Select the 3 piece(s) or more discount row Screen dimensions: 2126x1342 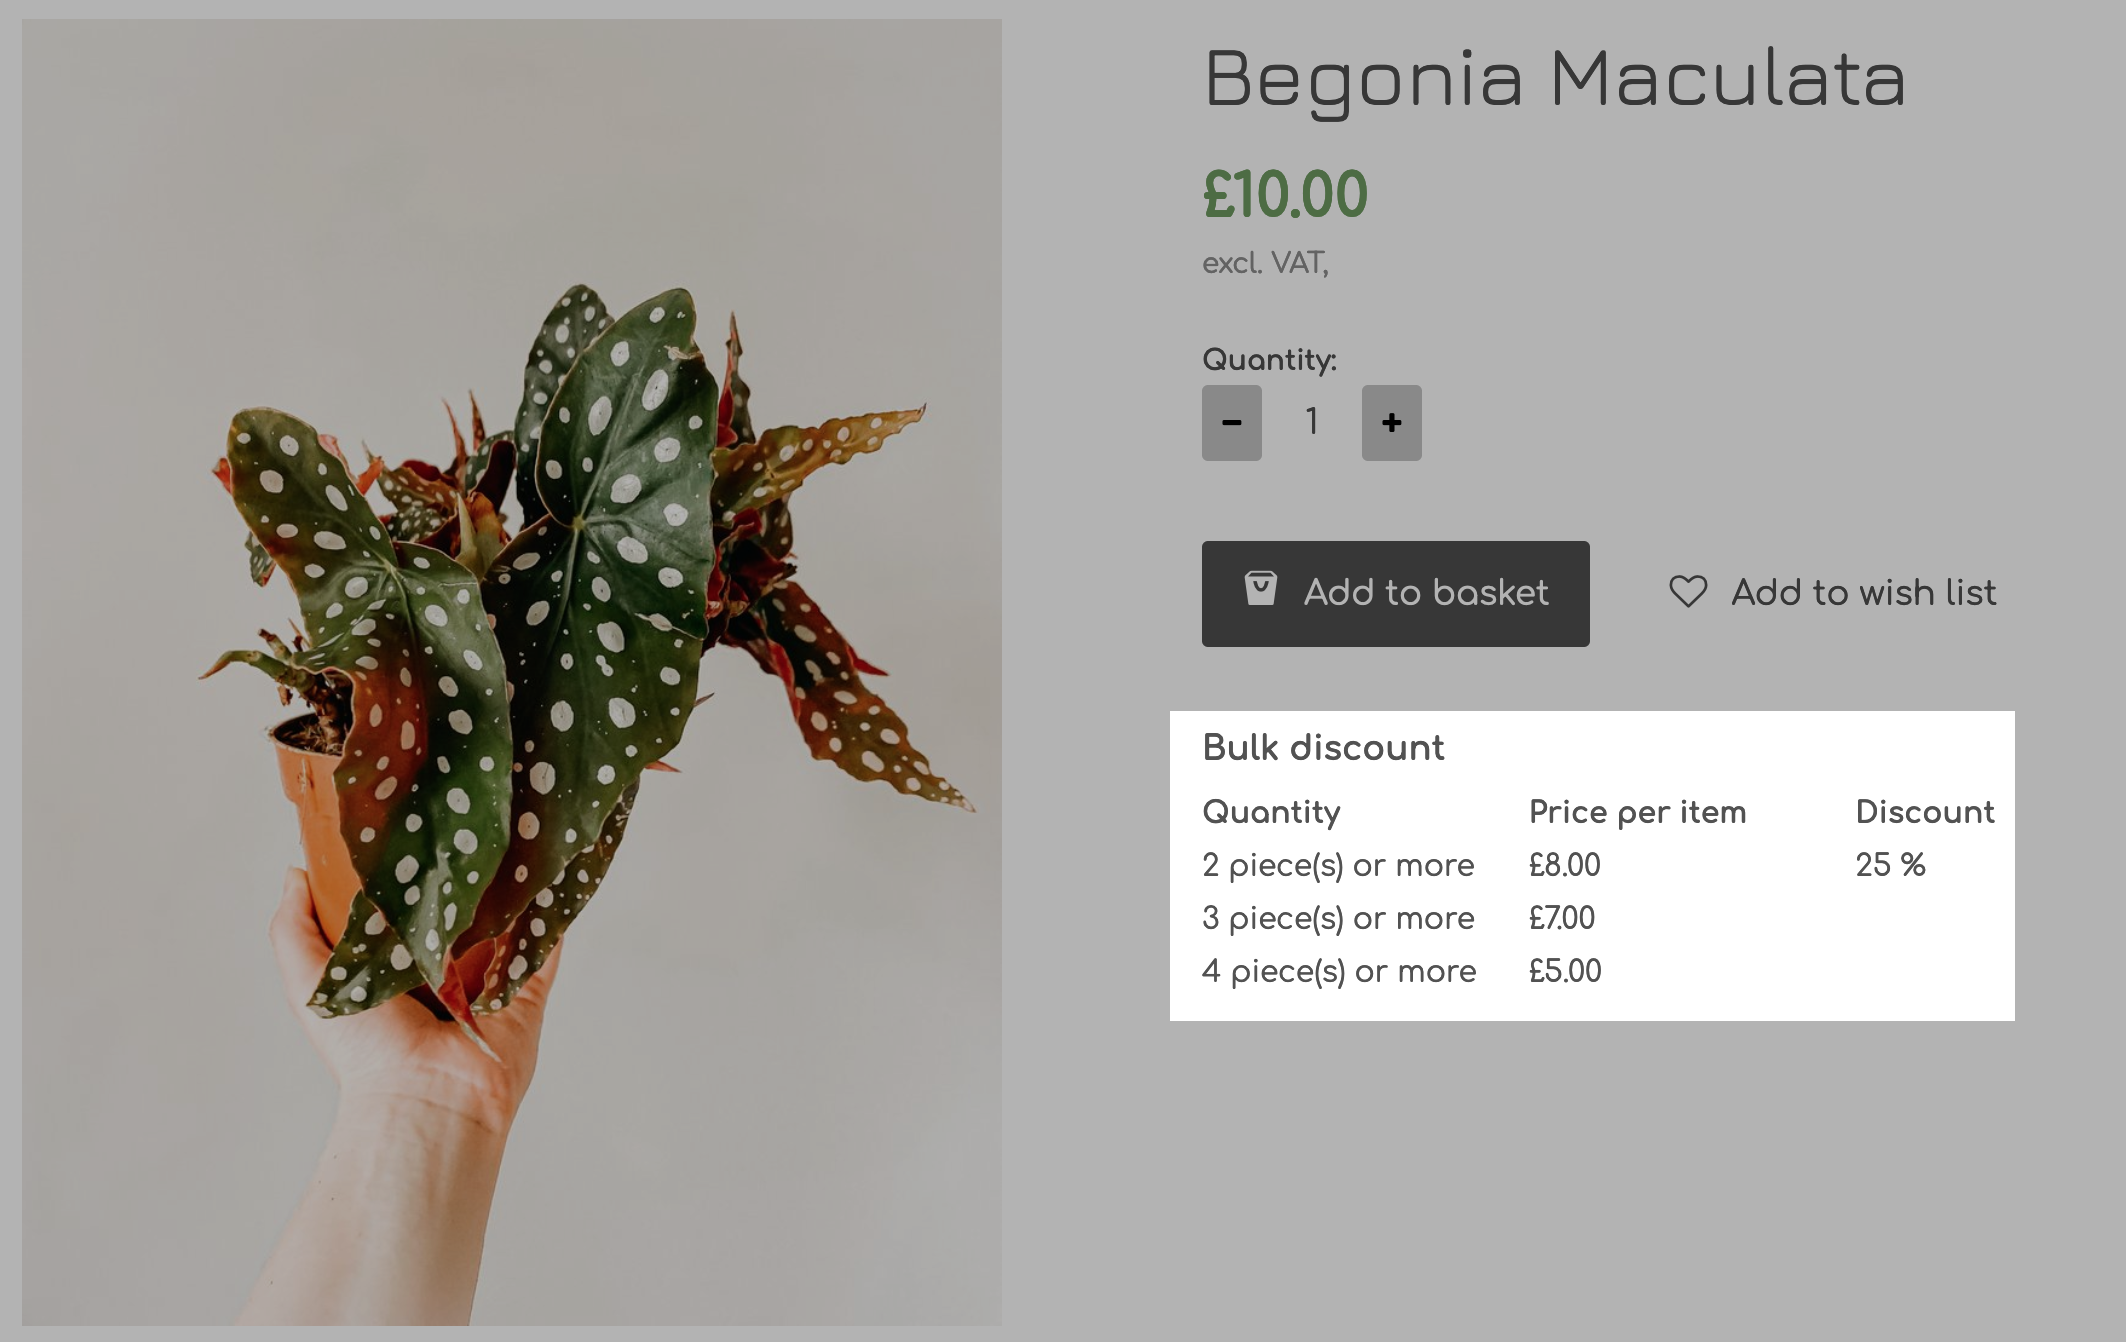pos(1339,917)
